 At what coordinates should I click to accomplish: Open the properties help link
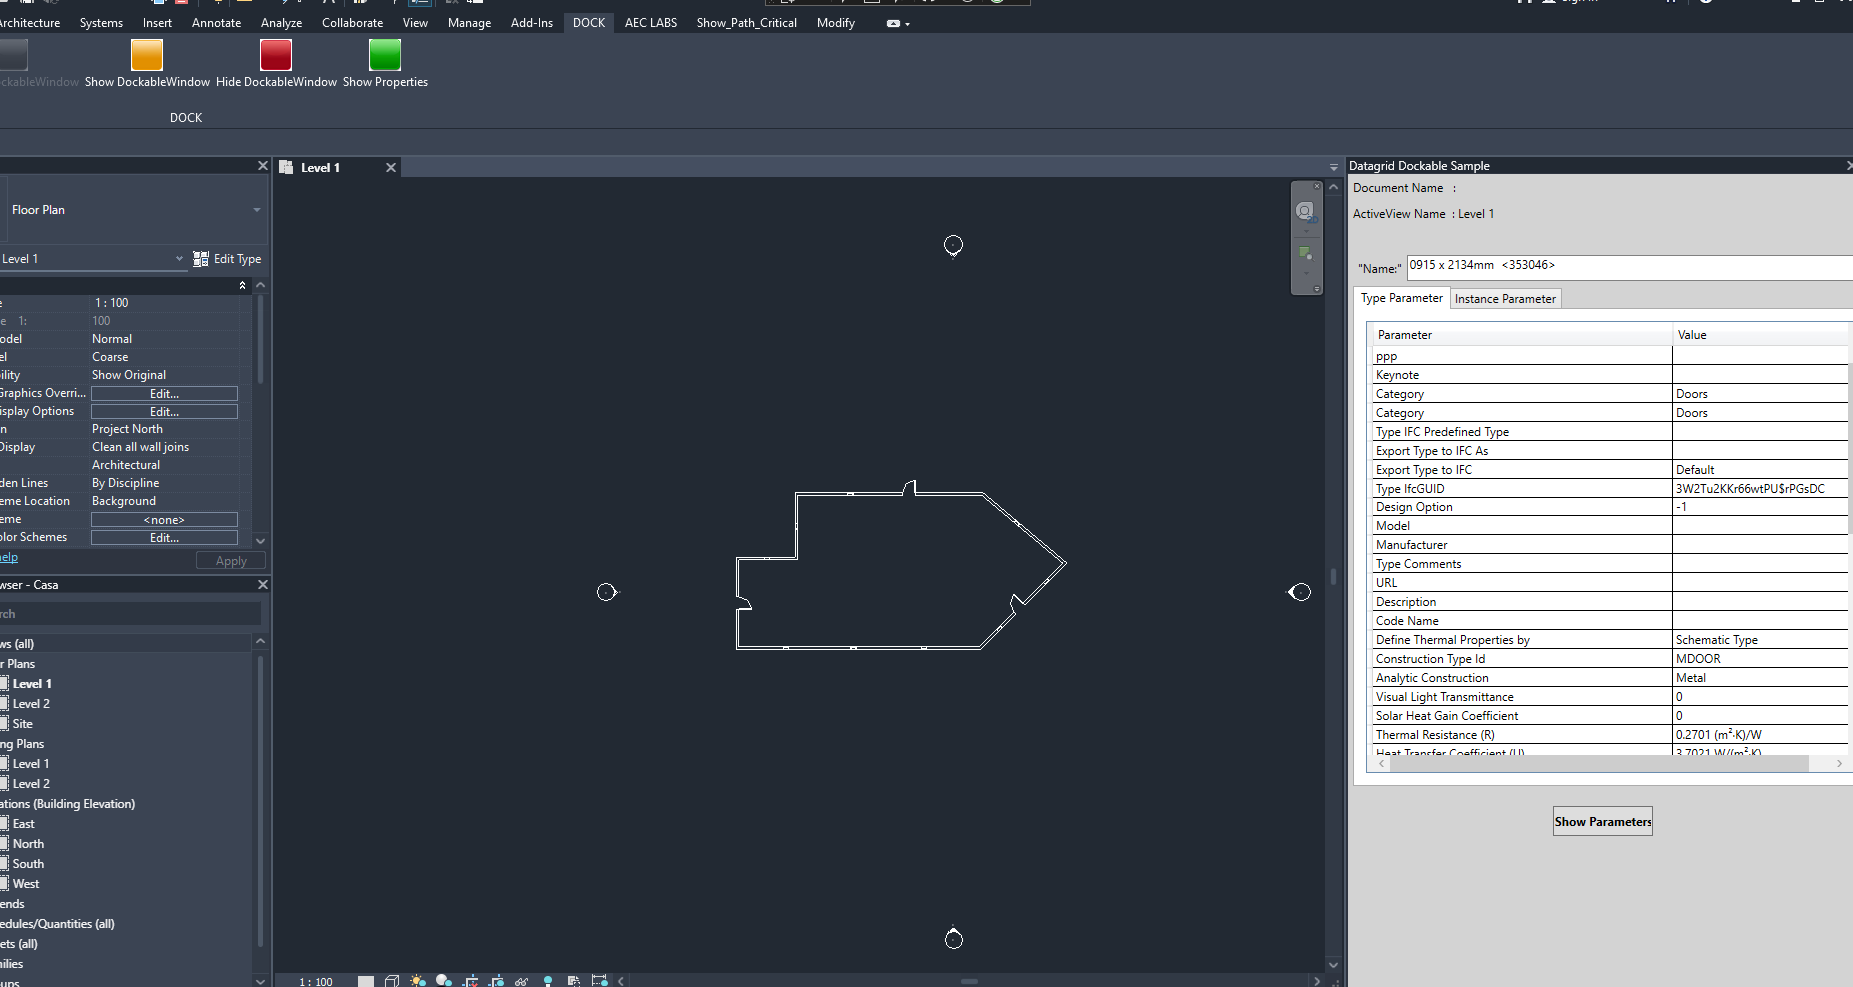pyautogui.click(x=9, y=557)
